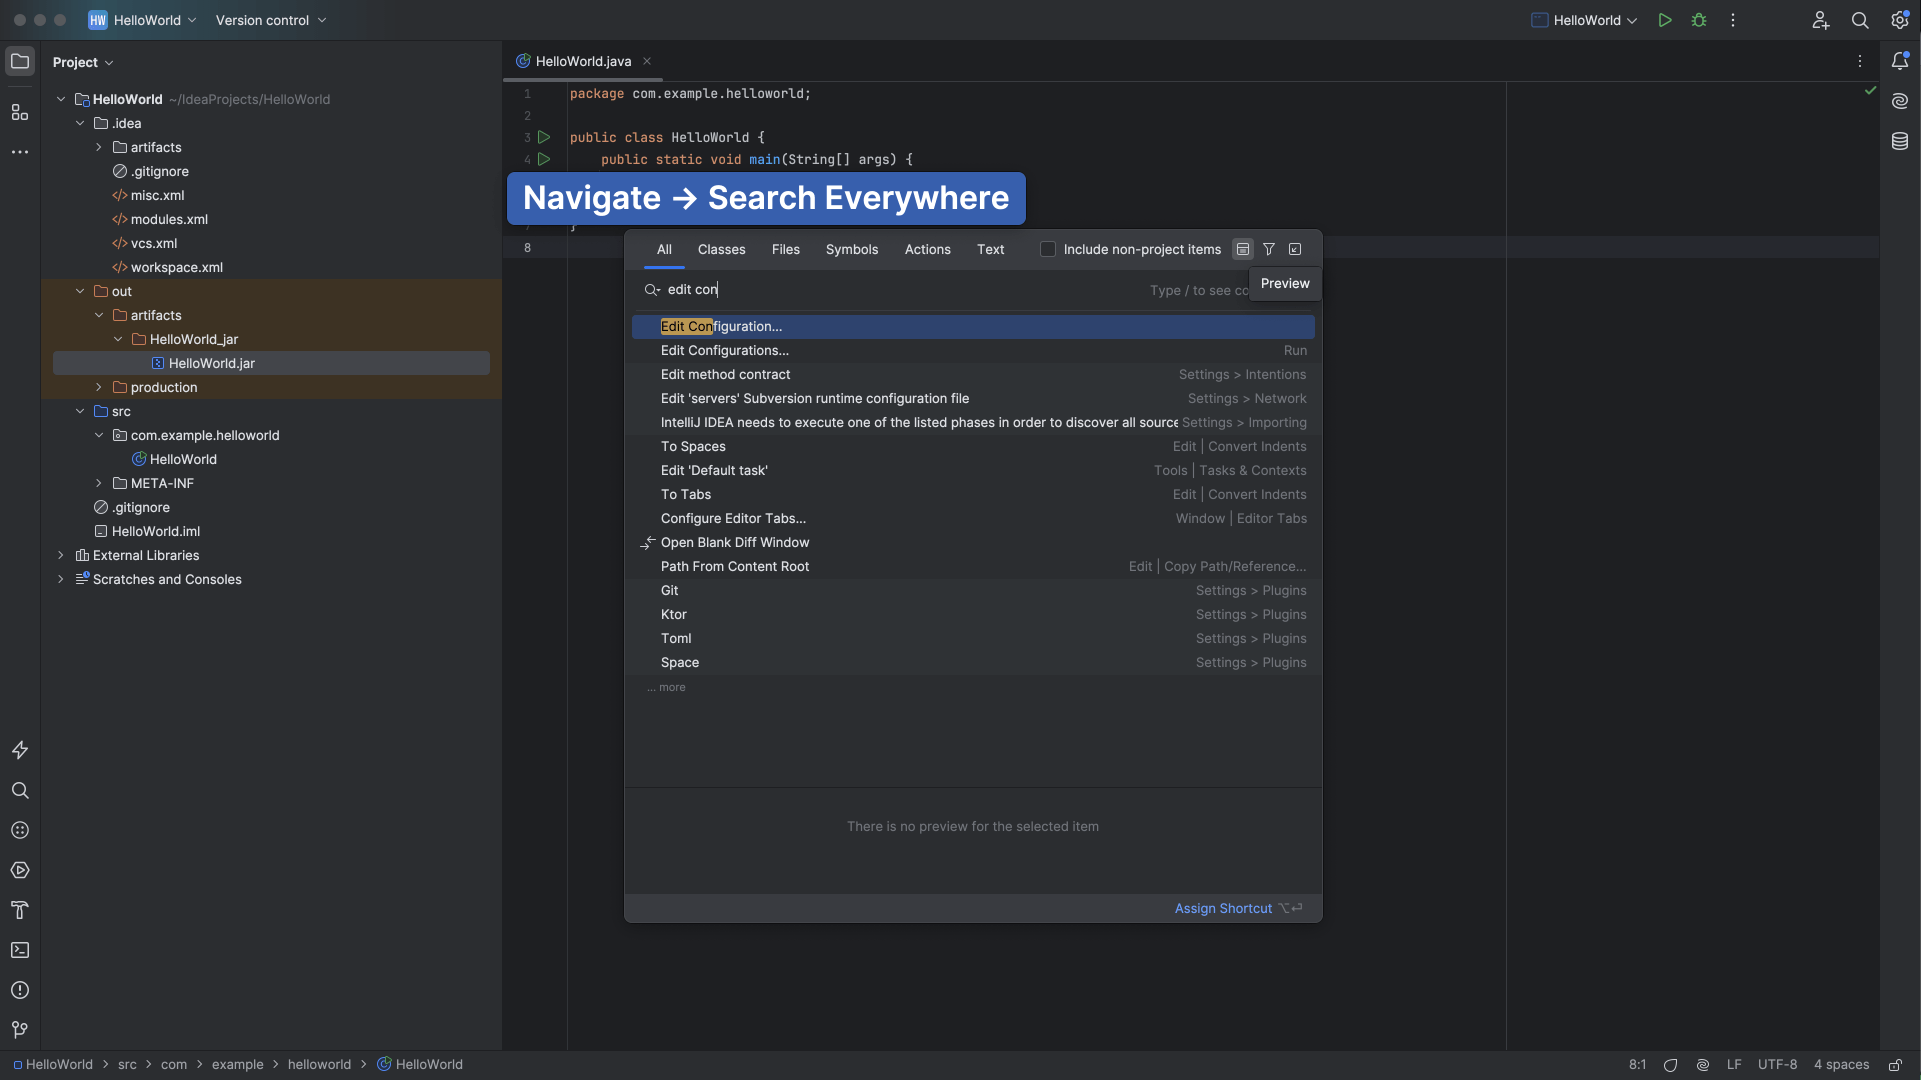Open the search filter options
Screen dimensions: 1921x1080
1268,249
